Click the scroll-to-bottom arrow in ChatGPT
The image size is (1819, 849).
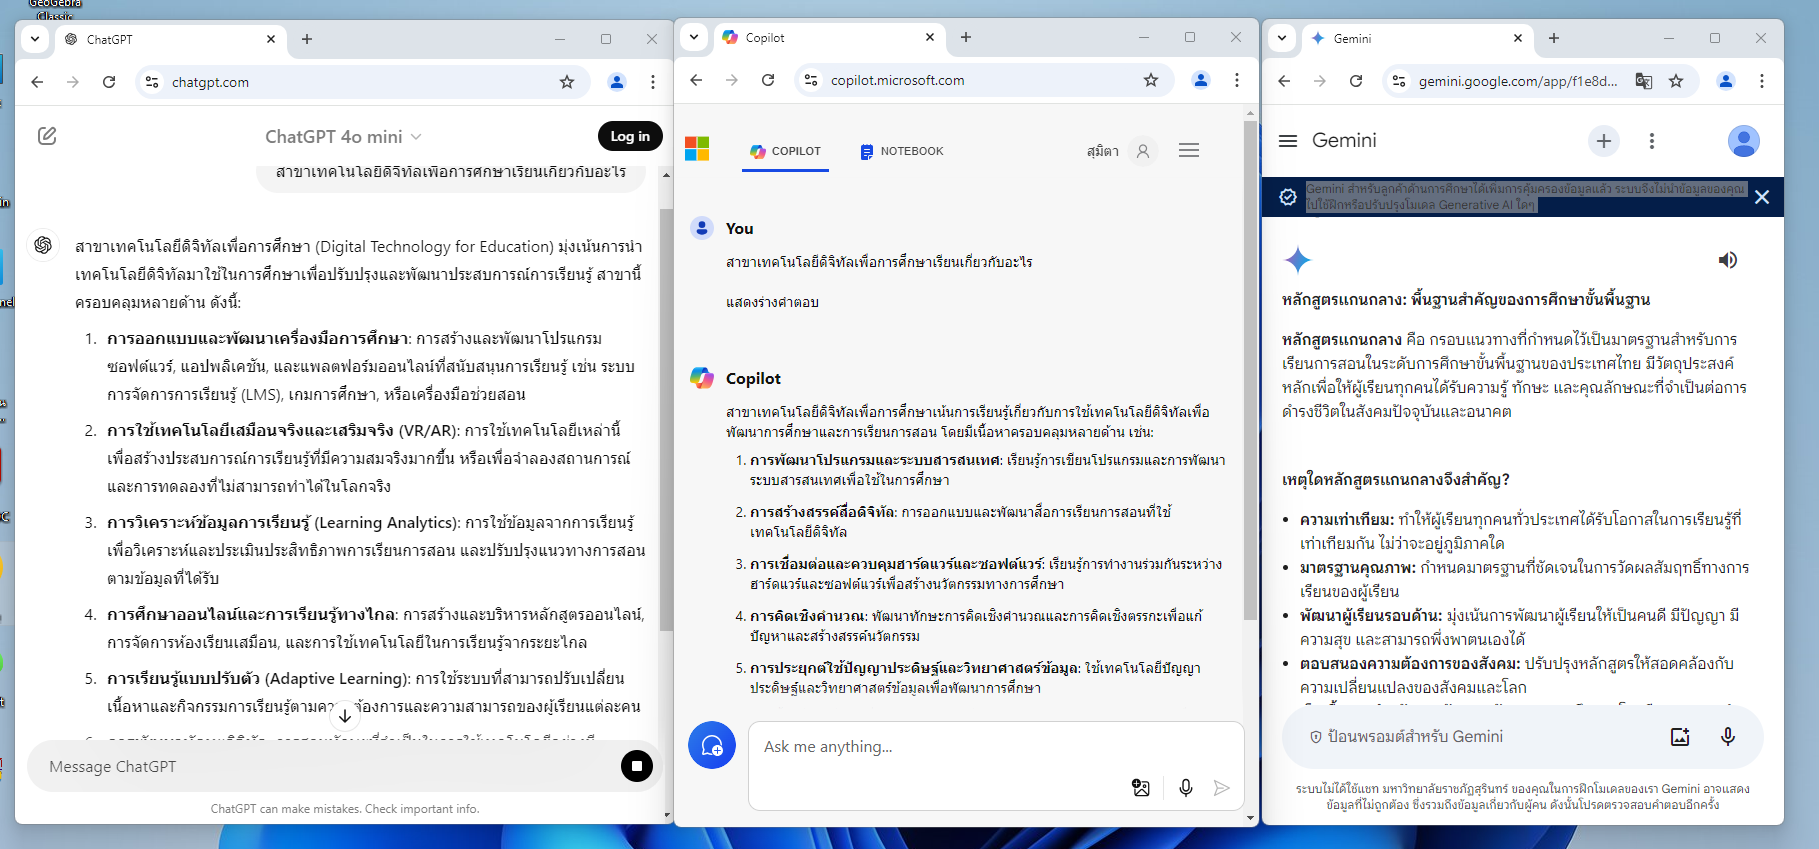click(344, 716)
